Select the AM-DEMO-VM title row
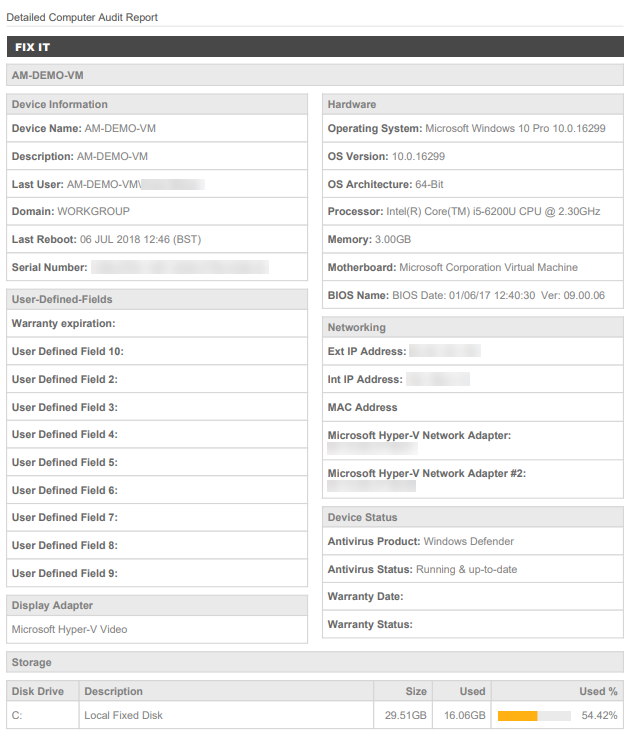The width and height of the screenshot is (630, 736). click(x=315, y=76)
